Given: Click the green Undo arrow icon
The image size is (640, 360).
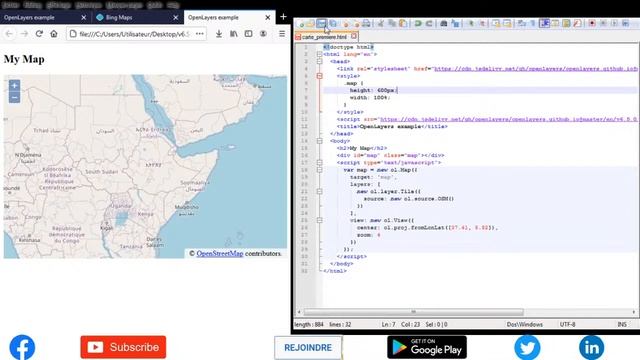Looking at the screenshot, I should (x=418, y=24).
